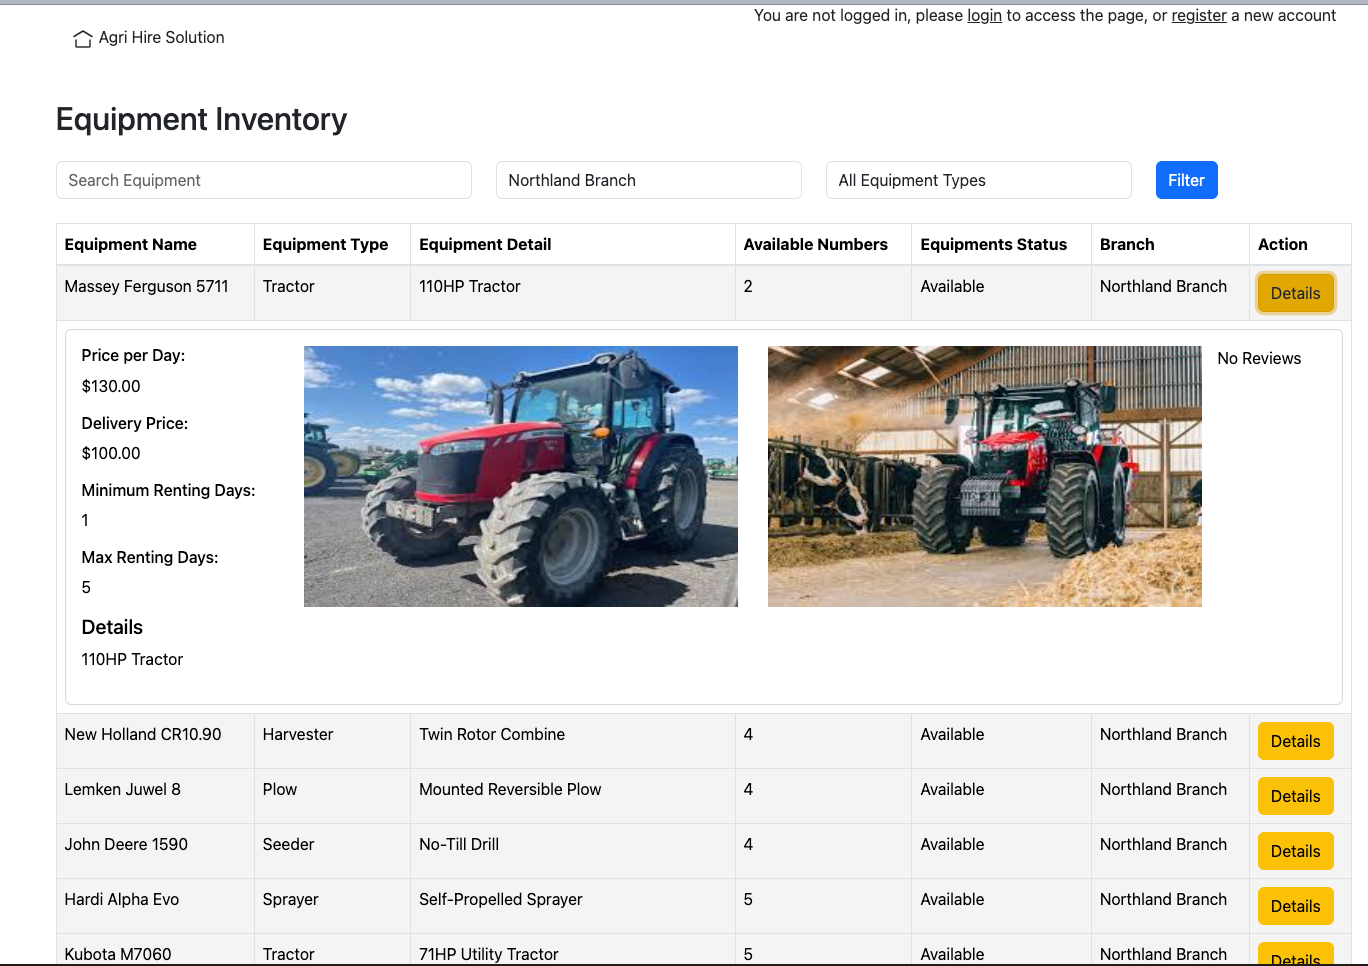Show details for Lemken Juwel 8
This screenshot has width=1368, height=966.
pyautogui.click(x=1295, y=796)
